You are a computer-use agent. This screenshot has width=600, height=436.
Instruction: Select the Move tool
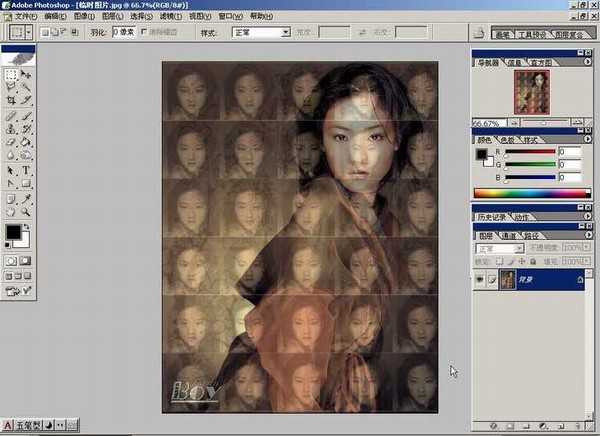pos(26,76)
